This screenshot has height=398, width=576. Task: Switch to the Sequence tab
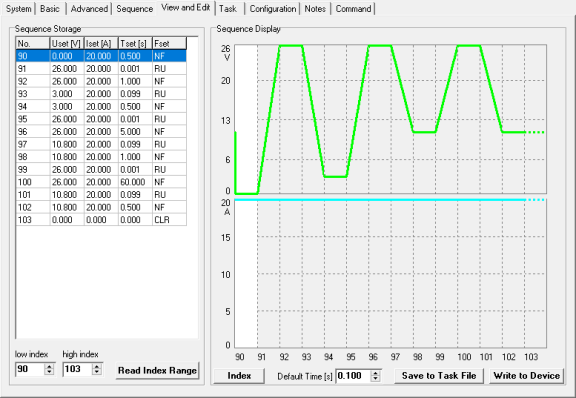coord(134,9)
